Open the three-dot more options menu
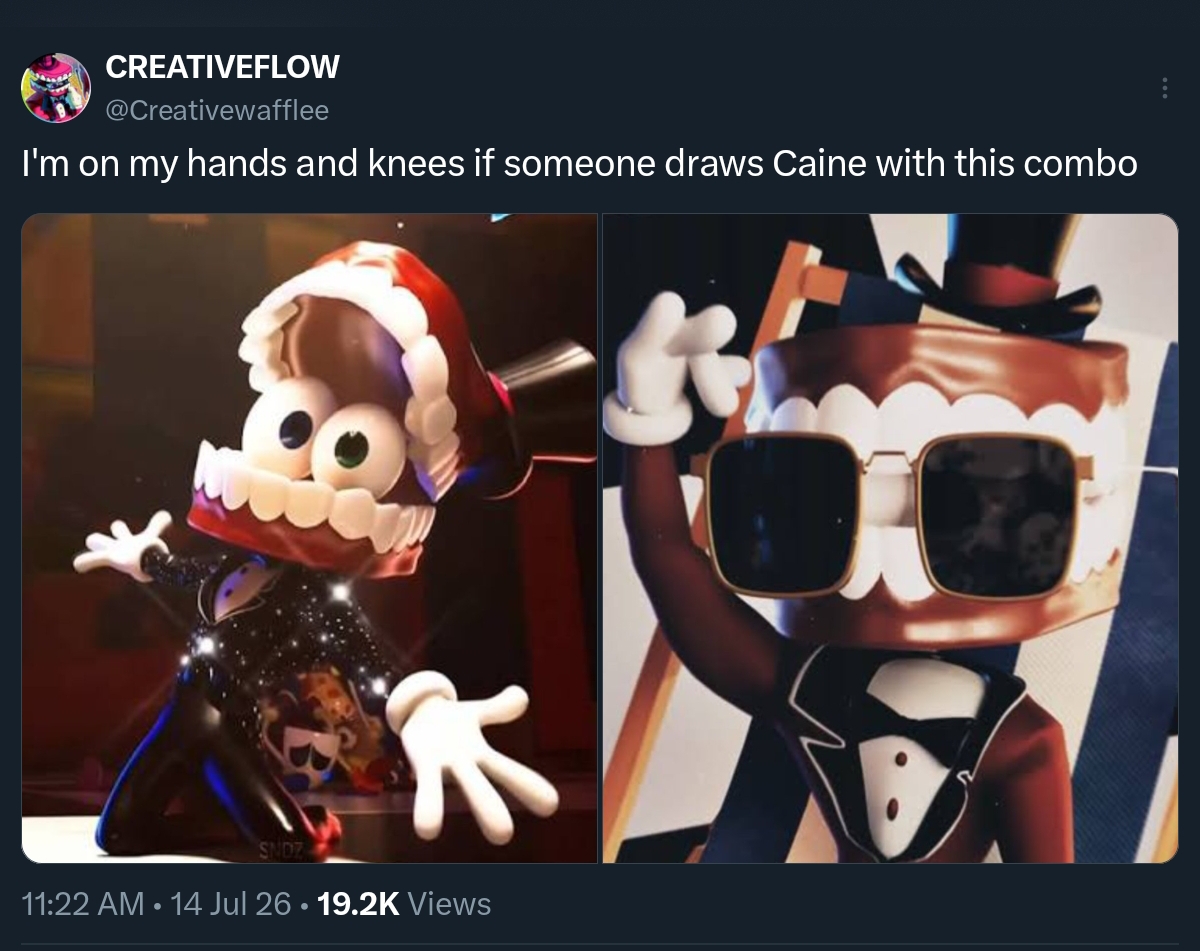Image resolution: width=1200 pixels, height=951 pixels. tap(1164, 88)
